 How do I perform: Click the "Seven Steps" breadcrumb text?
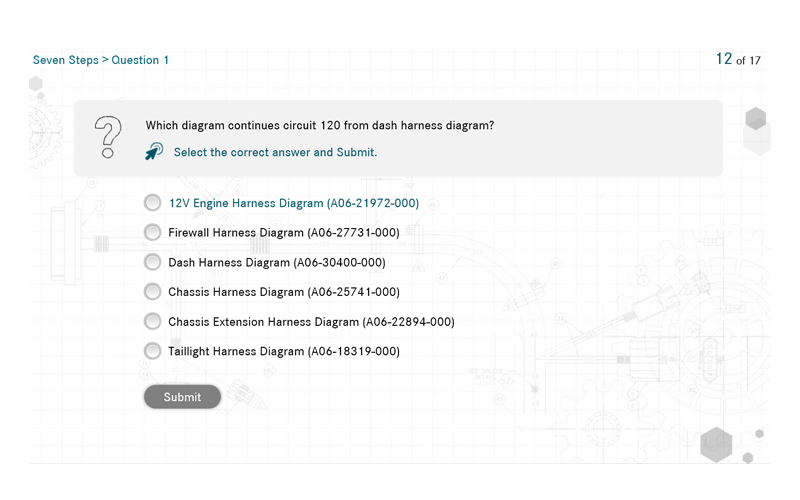[x=65, y=60]
